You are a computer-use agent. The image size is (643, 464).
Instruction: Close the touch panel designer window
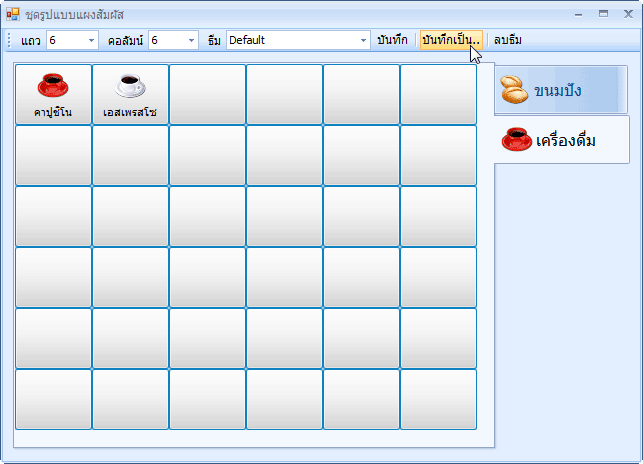point(628,14)
